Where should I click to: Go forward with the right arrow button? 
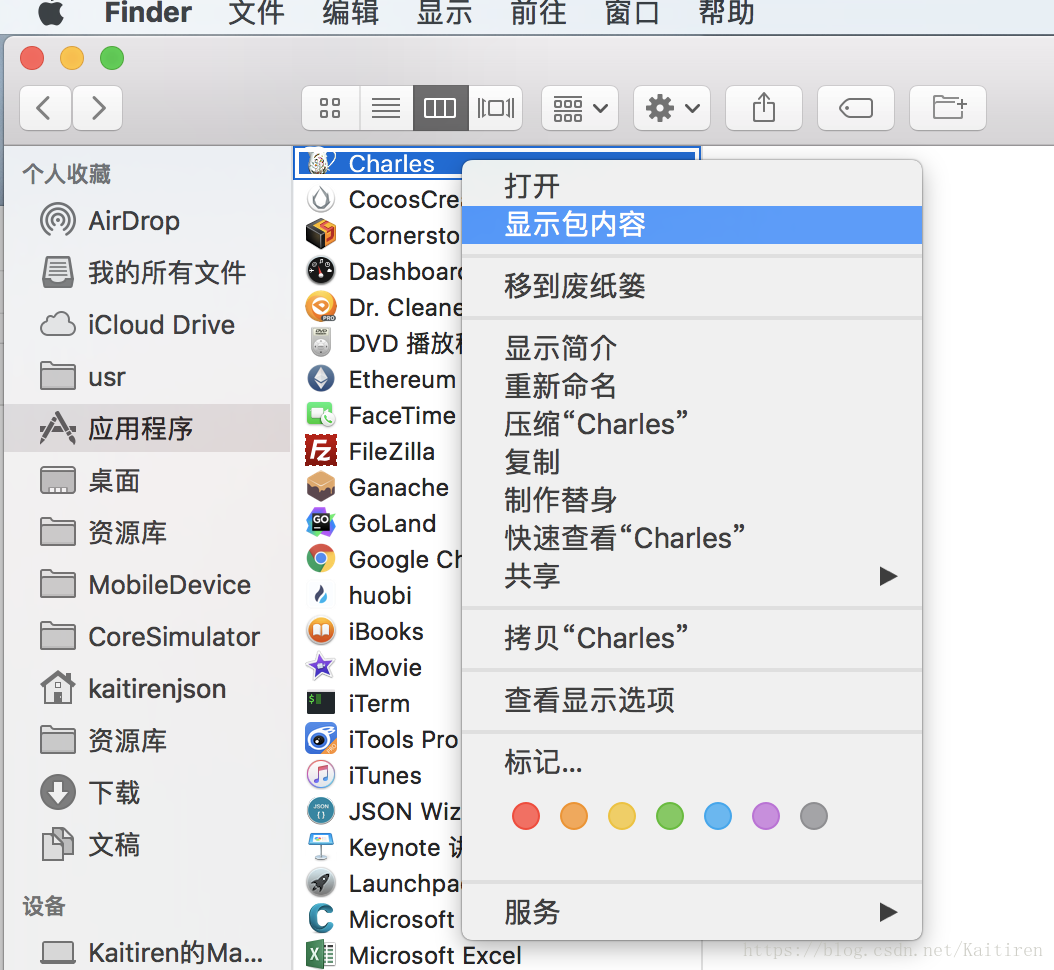click(97, 108)
